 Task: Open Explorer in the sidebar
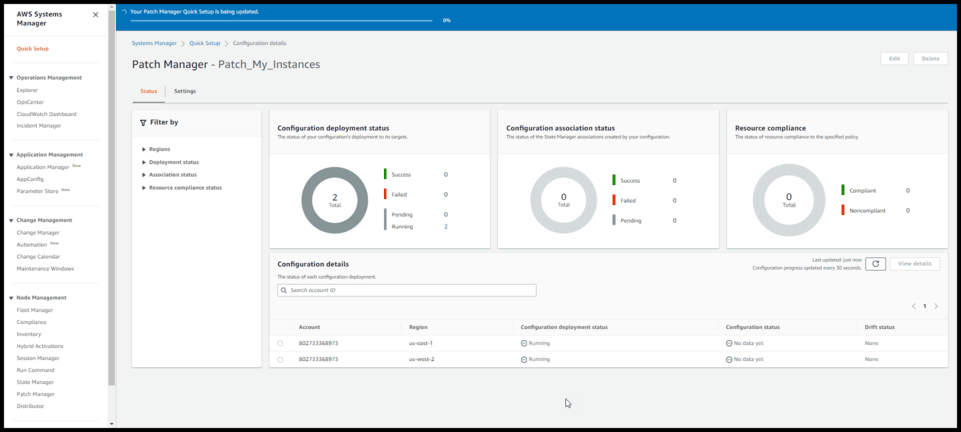click(27, 90)
